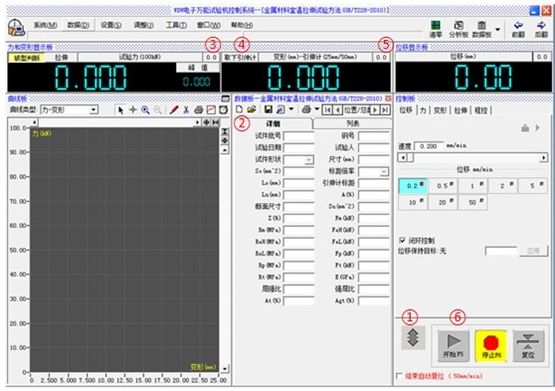Screen dimensions: 555x391
Task: Open the 设置(S) menu
Action: 111,25
